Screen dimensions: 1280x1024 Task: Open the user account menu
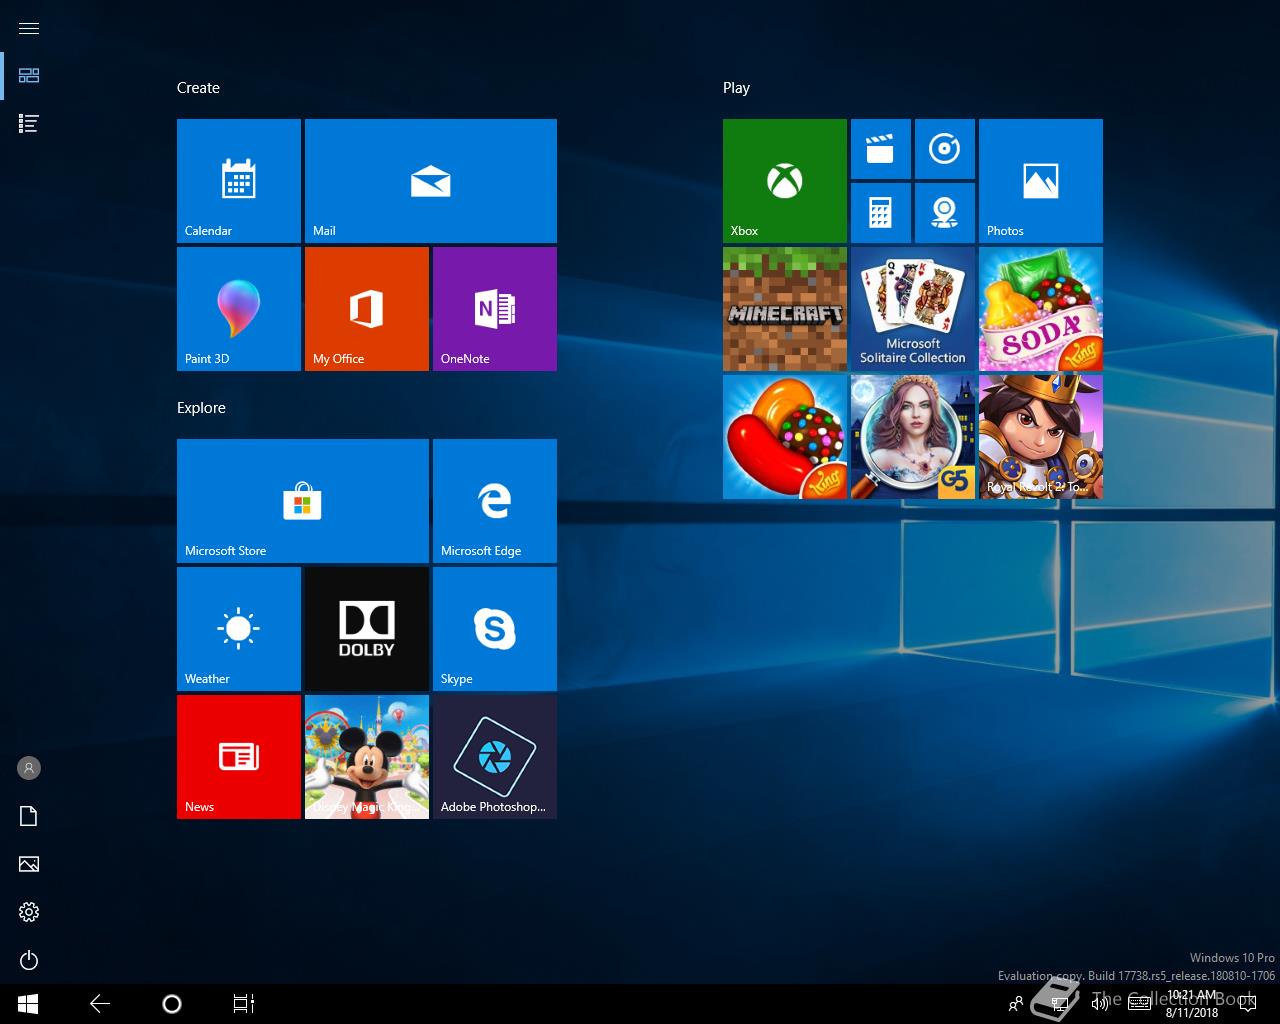click(29, 768)
